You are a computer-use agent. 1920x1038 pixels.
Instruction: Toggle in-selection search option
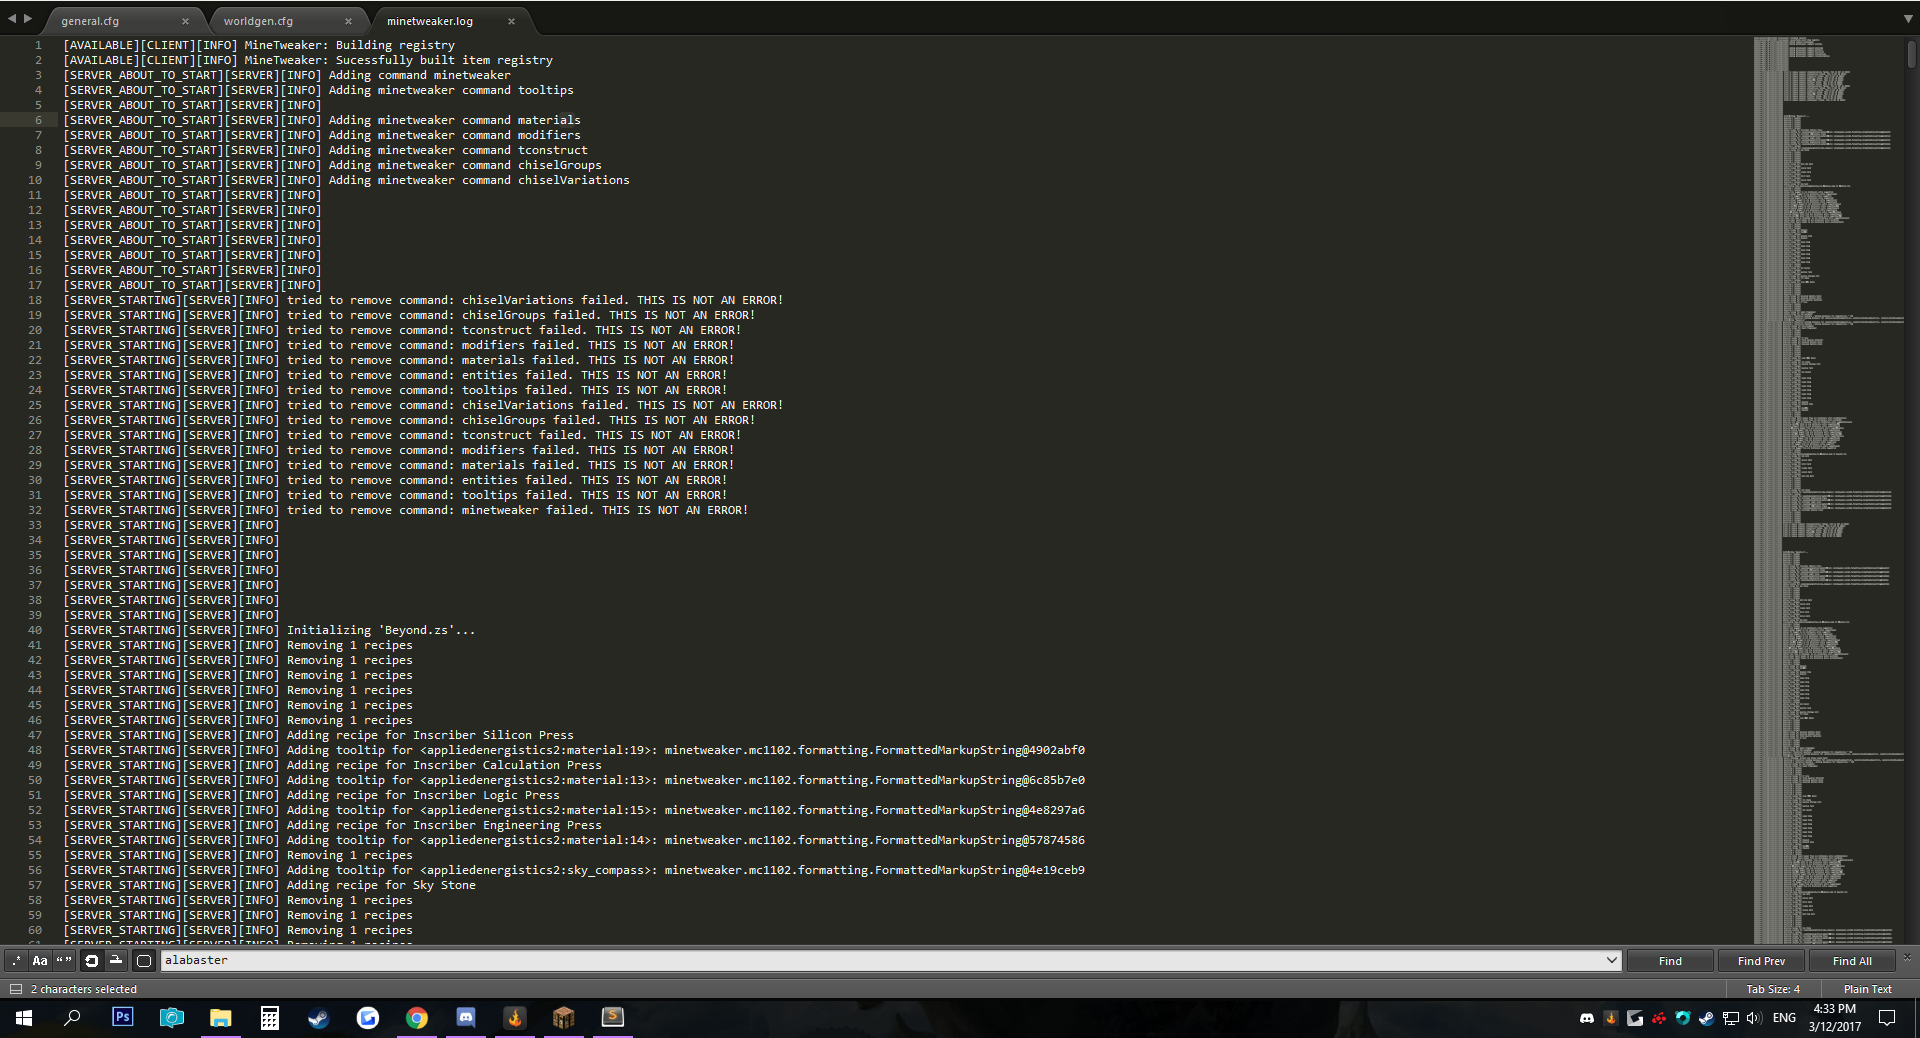tap(116, 961)
